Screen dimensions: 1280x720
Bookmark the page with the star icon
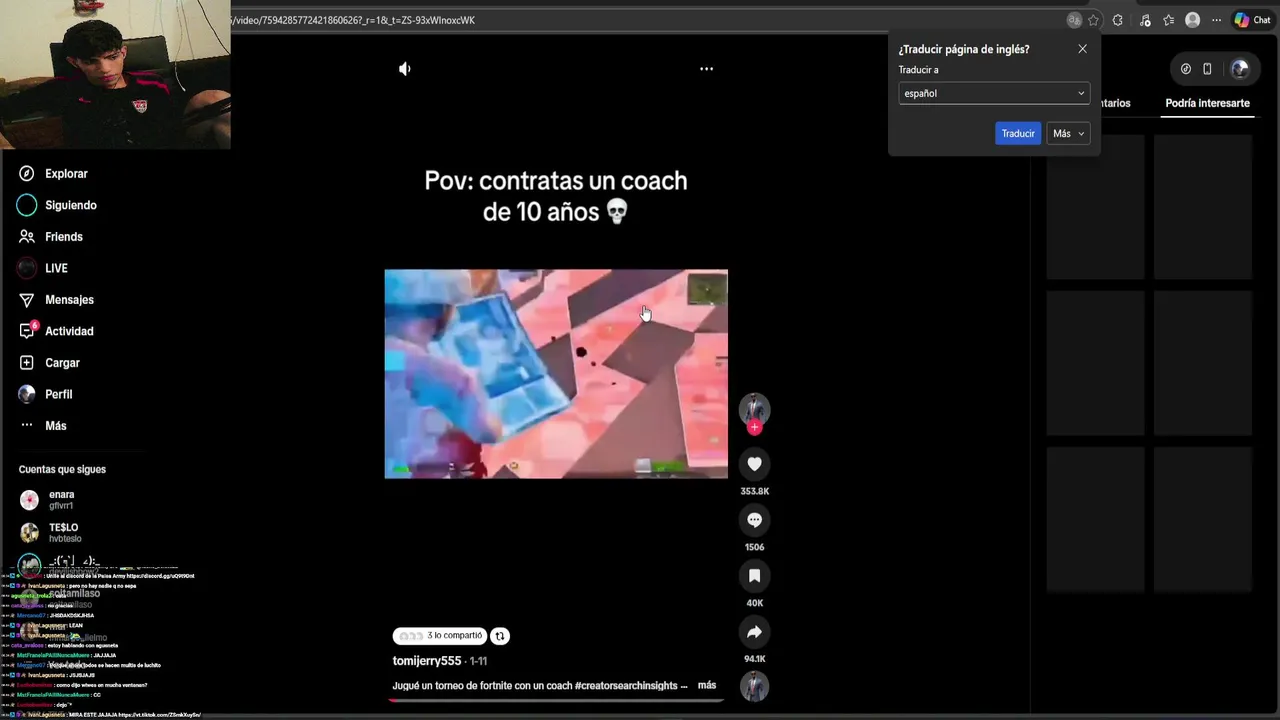(1094, 20)
